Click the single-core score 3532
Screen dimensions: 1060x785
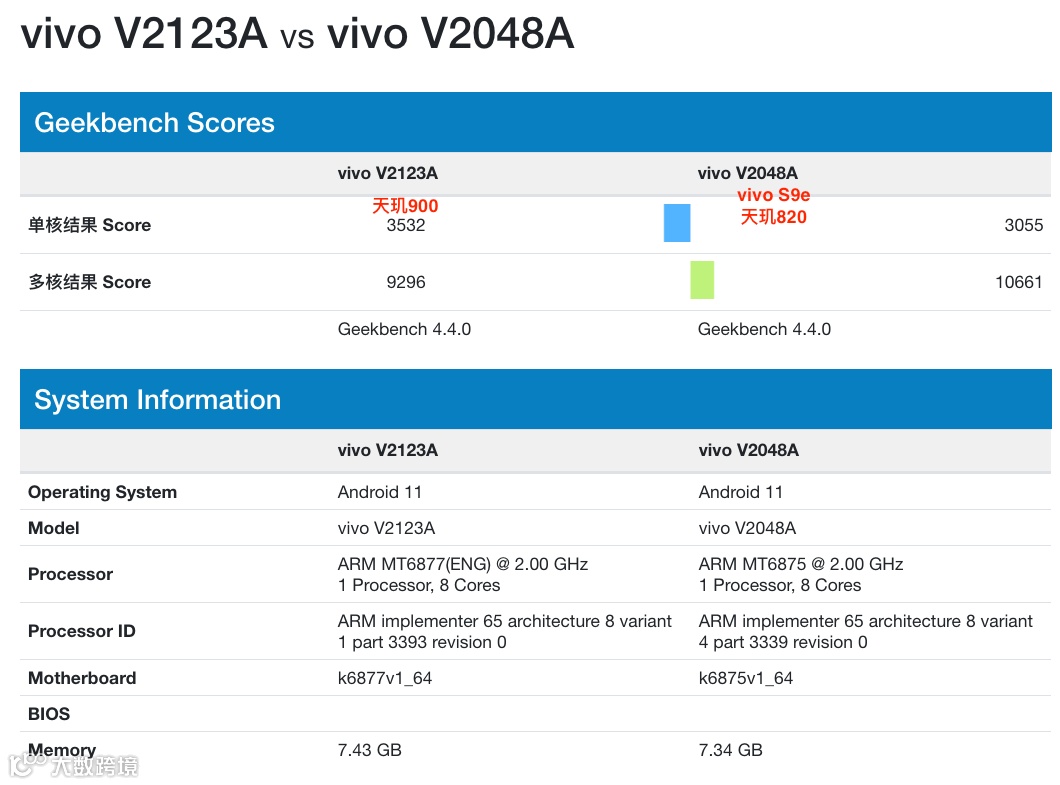pyautogui.click(x=406, y=225)
